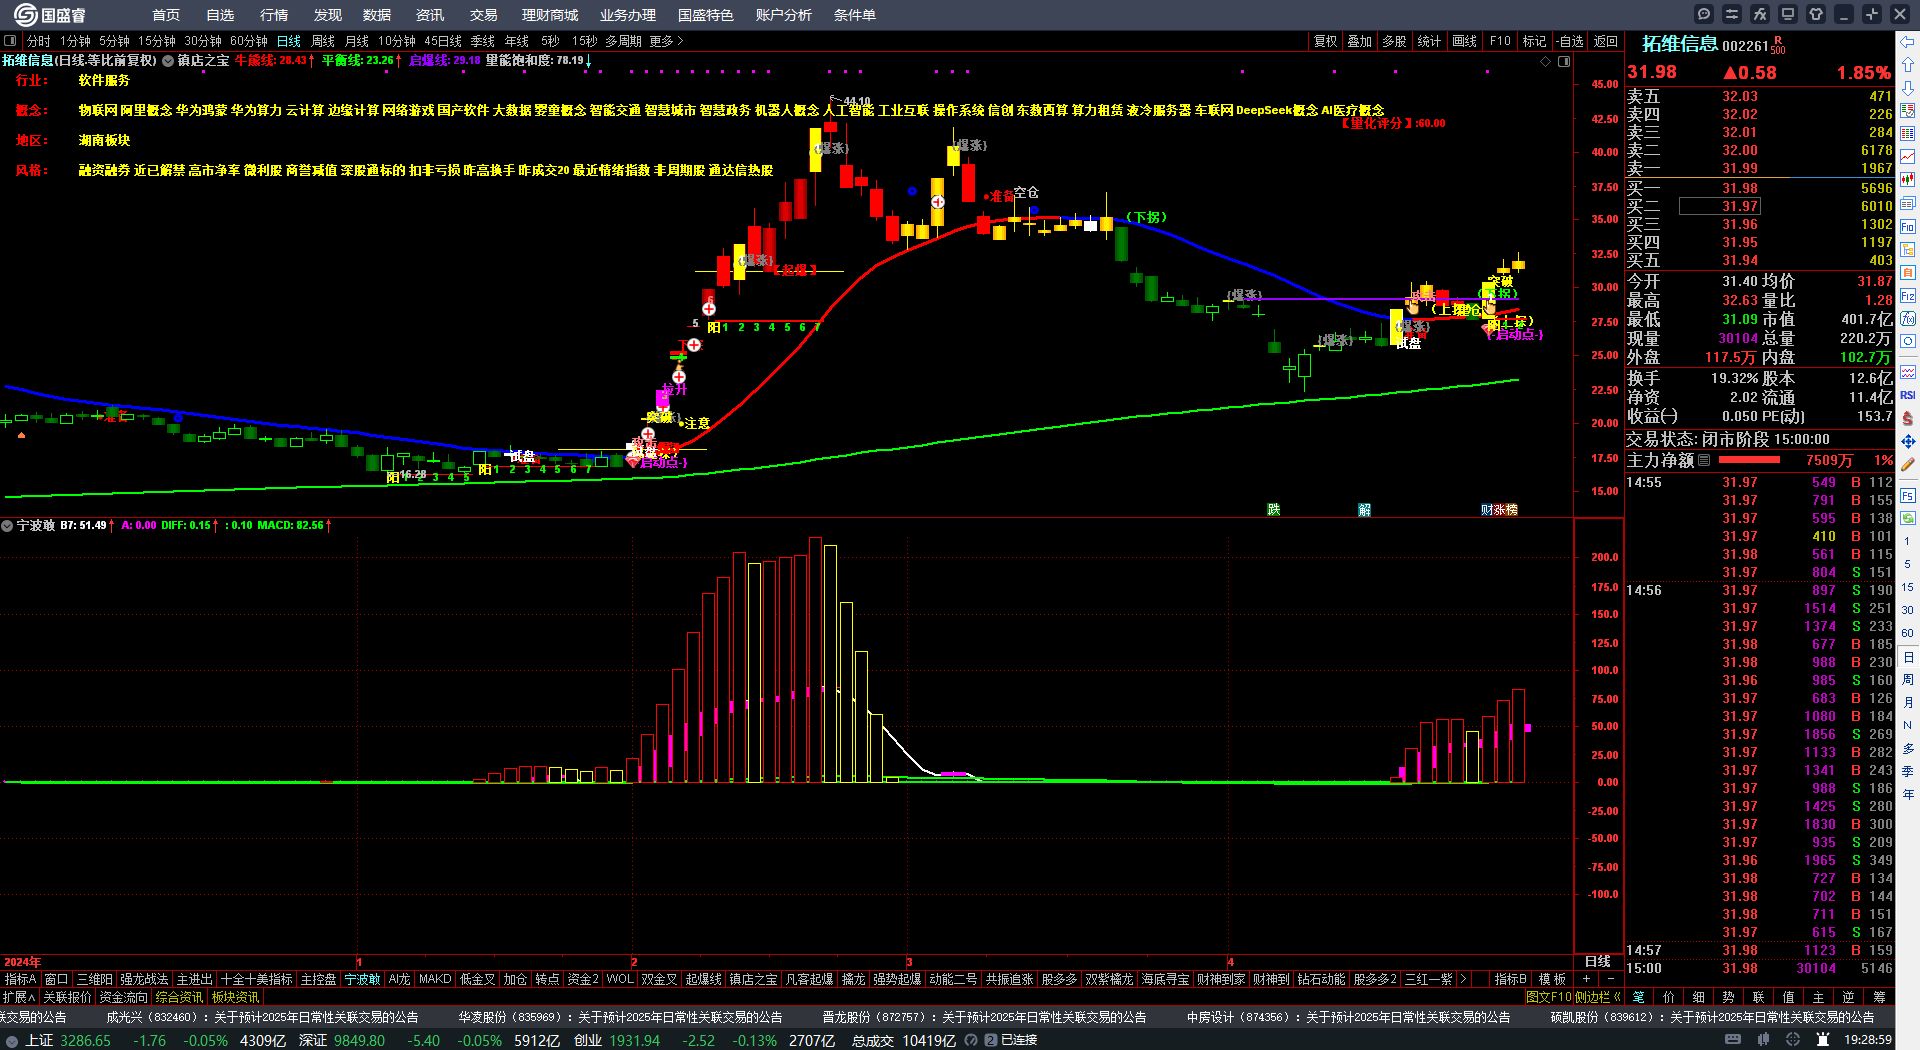Click the keyboard icon in status bar
Viewport: 1920px width, 1050px height.
[1733, 1040]
